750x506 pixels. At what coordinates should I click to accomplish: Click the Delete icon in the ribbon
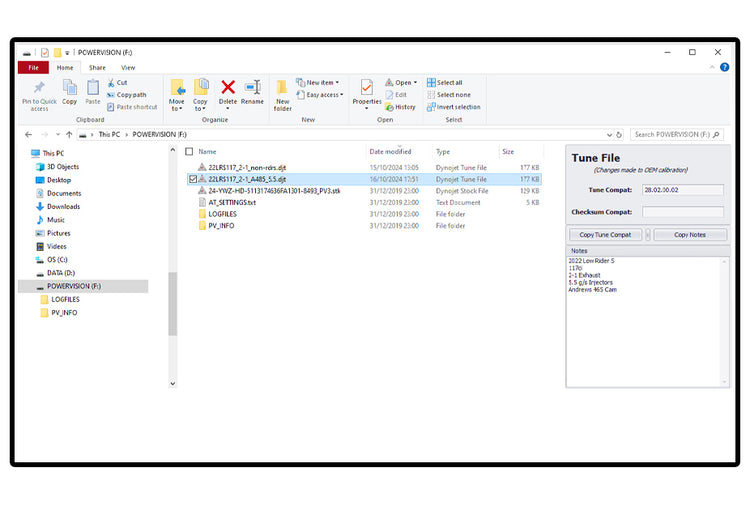pyautogui.click(x=228, y=88)
